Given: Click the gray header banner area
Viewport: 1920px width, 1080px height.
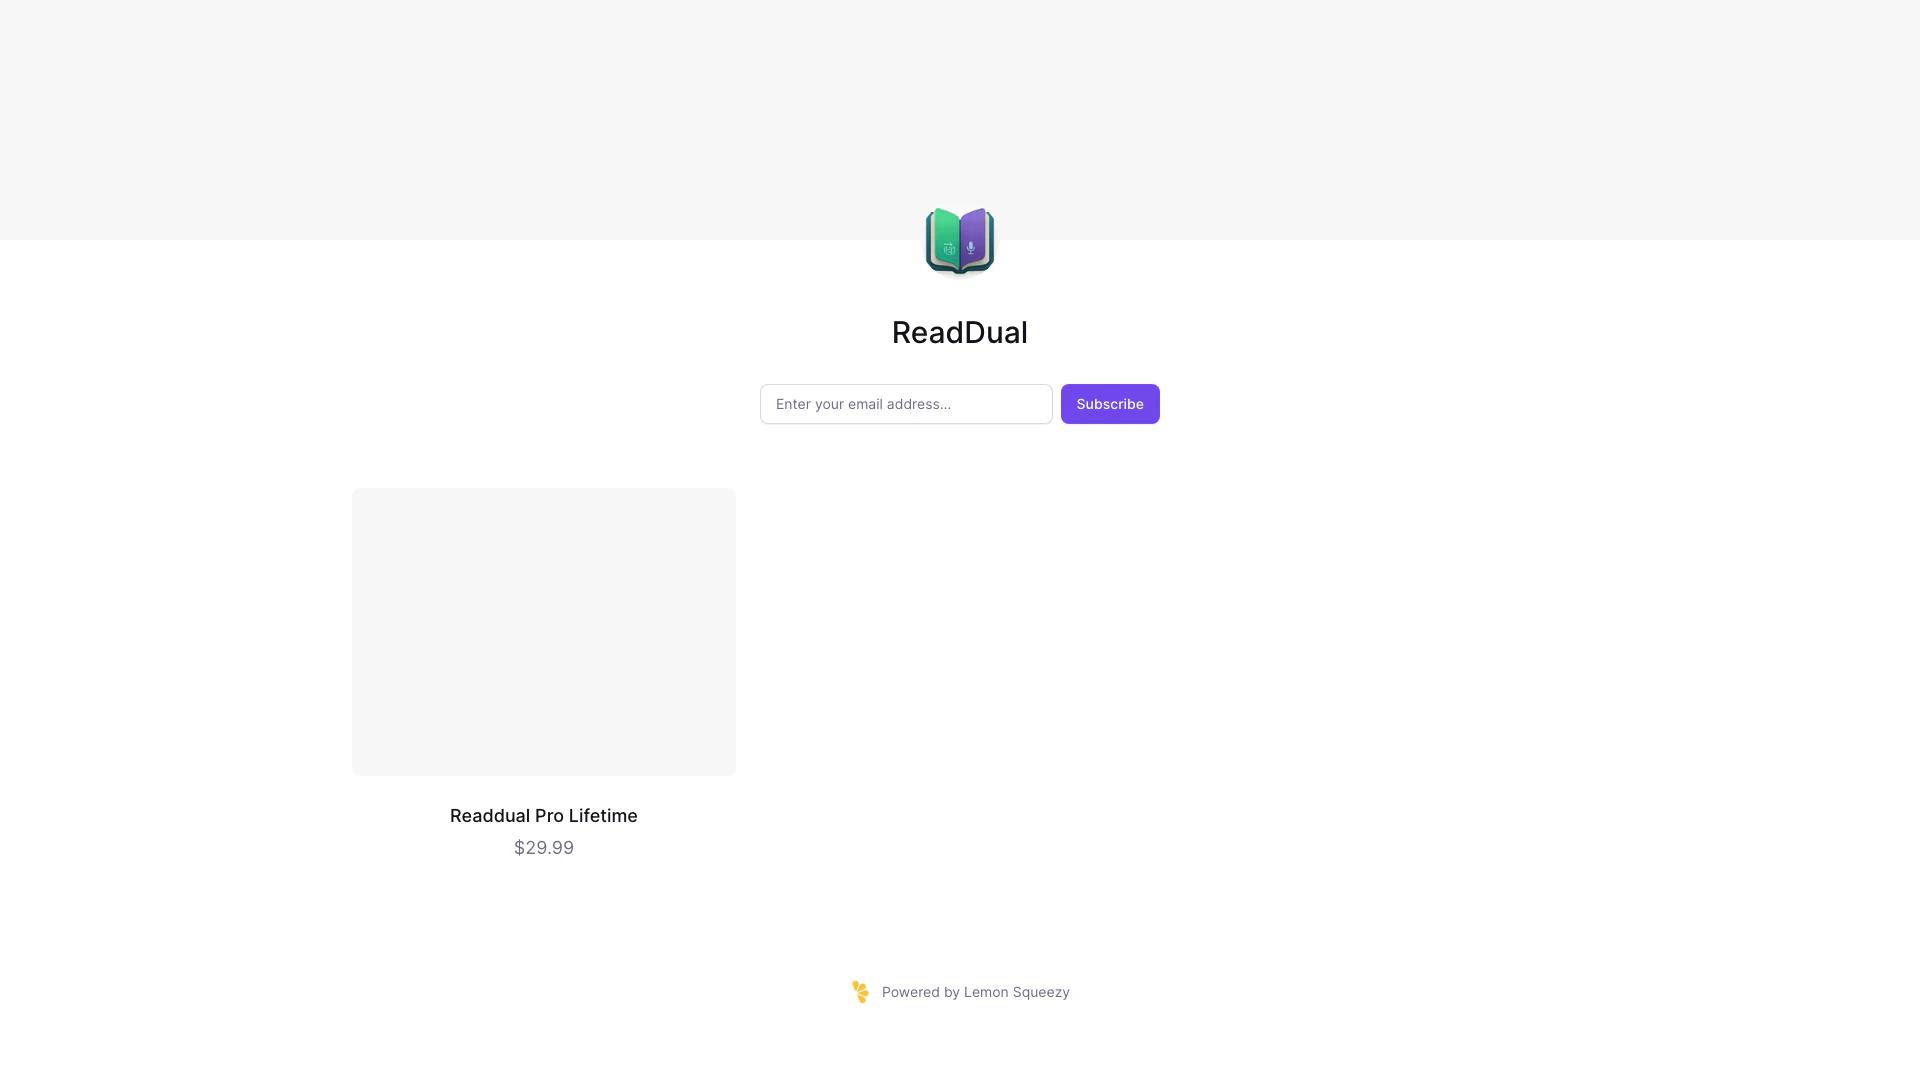Looking at the screenshot, I should coord(960,110).
